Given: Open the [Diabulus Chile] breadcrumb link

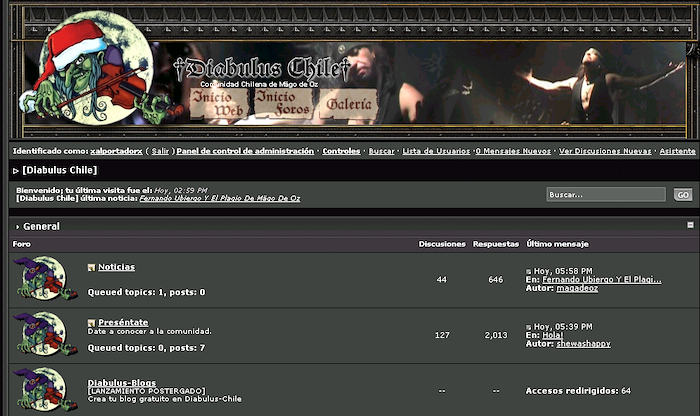Looking at the screenshot, I should pyautogui.click(x=60, y=170).
